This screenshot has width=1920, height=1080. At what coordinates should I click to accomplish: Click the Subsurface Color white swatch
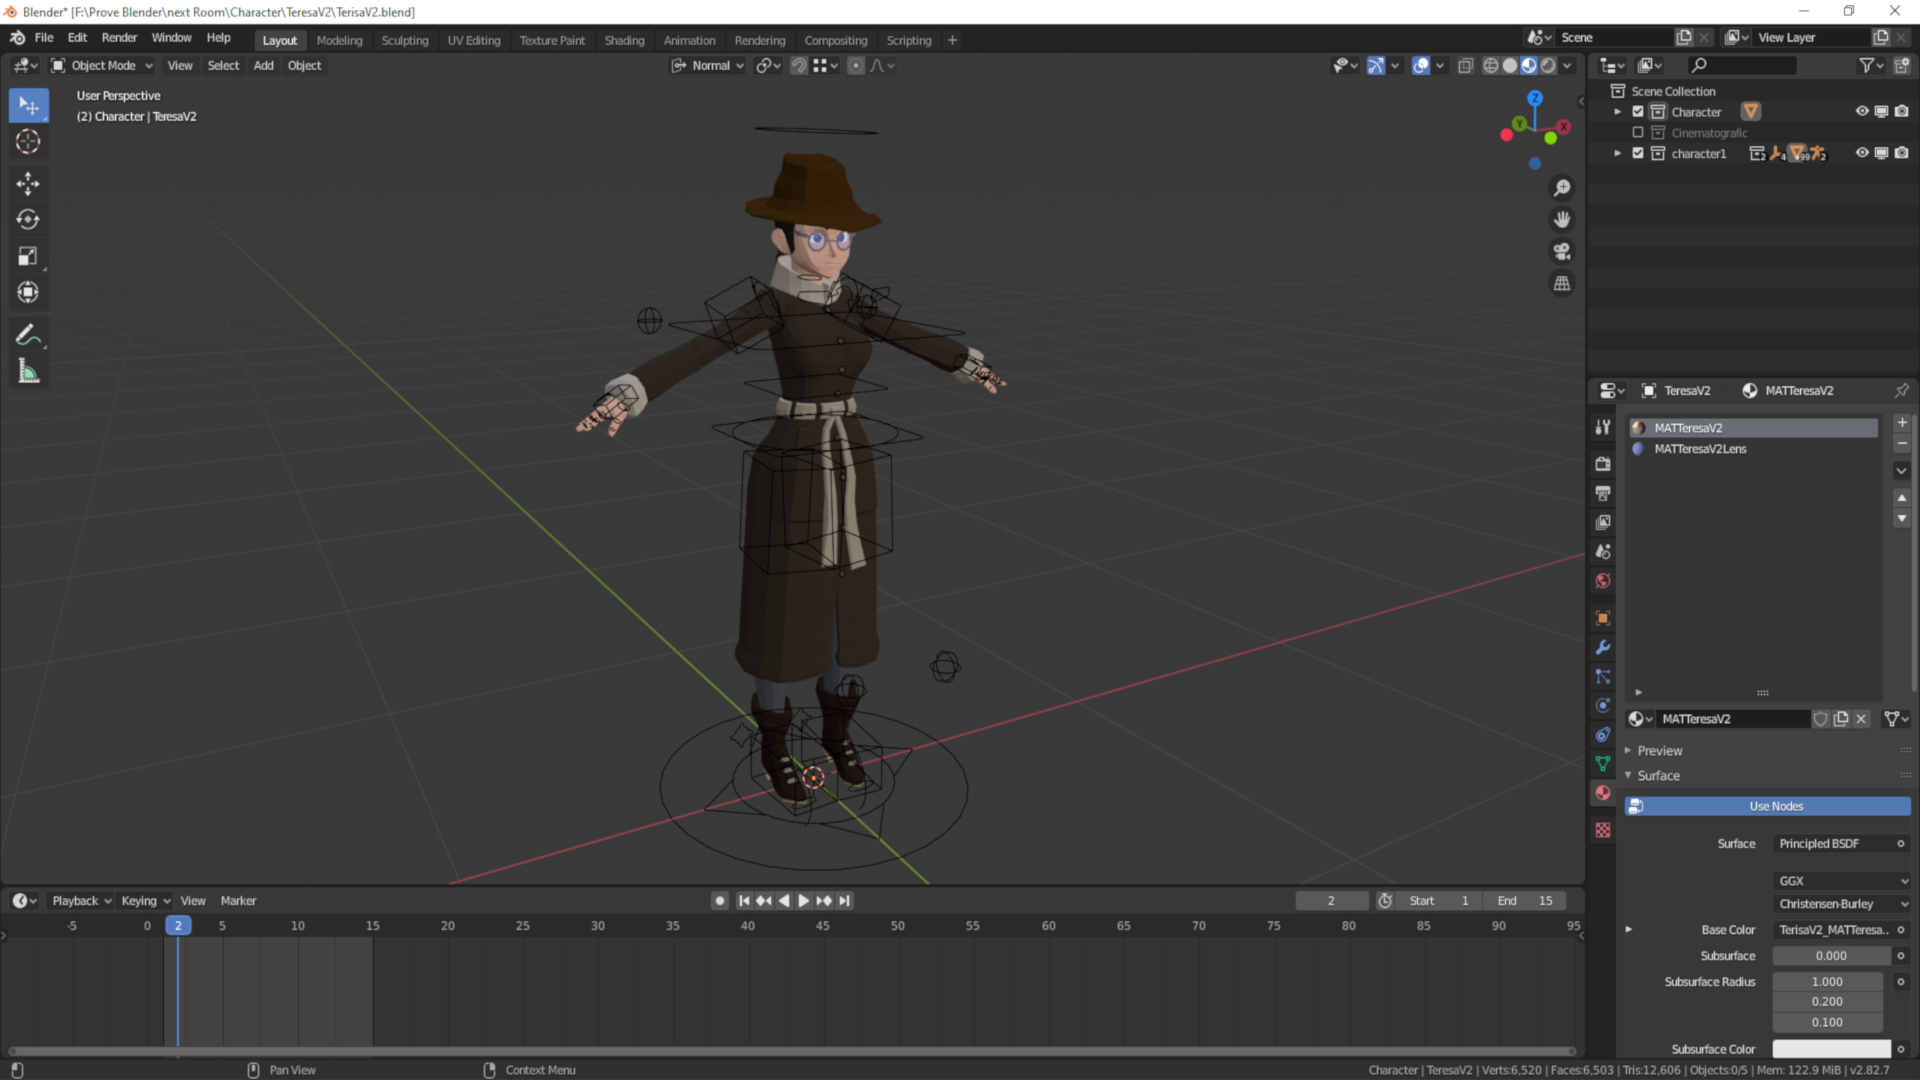tap(1831, 1049)
